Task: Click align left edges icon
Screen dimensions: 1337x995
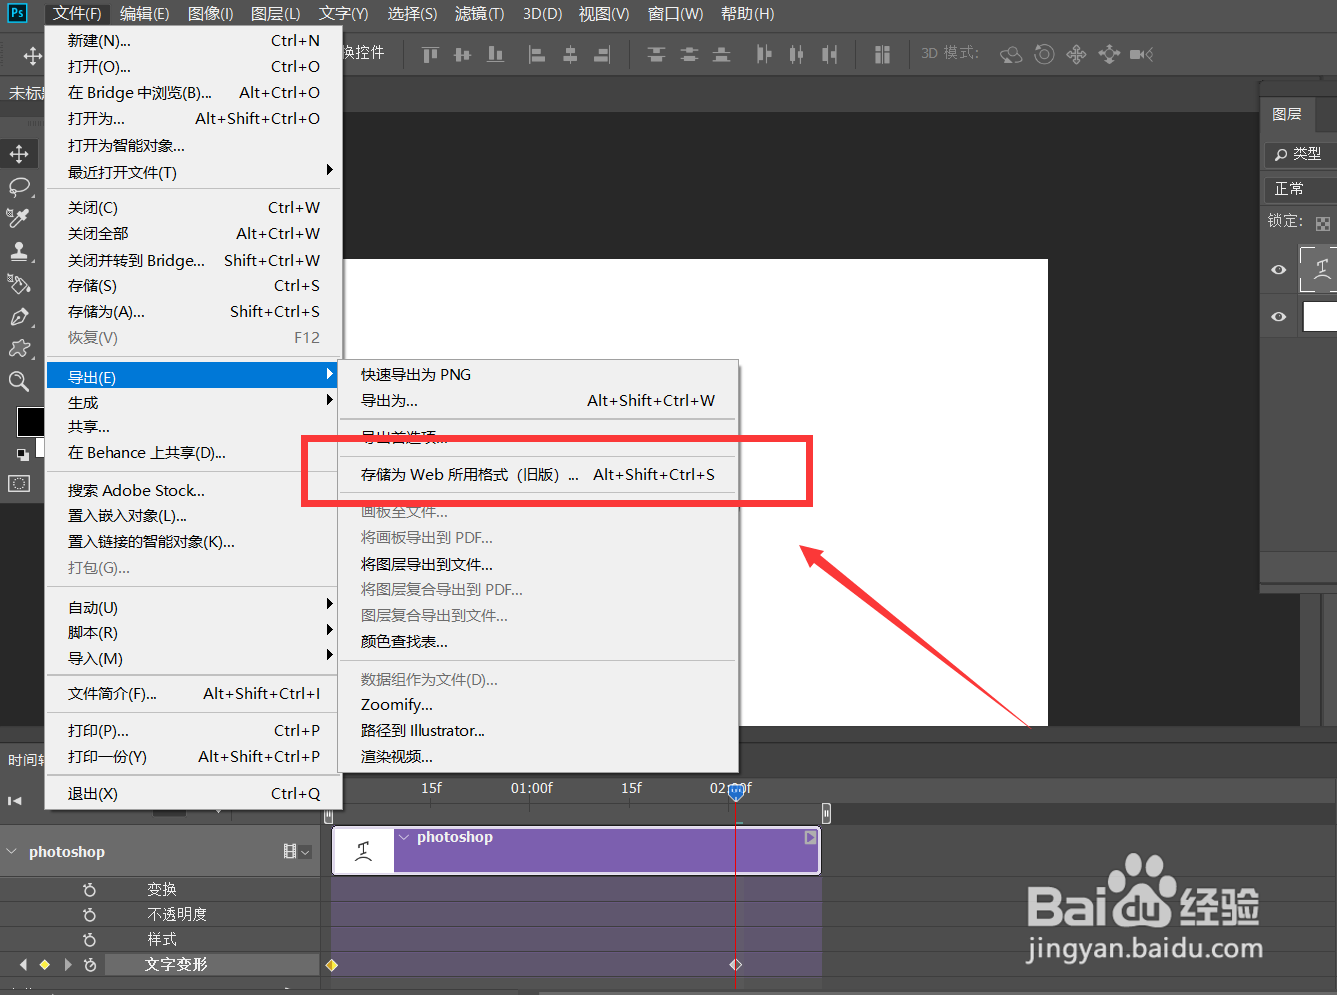Action: (537, 54)
